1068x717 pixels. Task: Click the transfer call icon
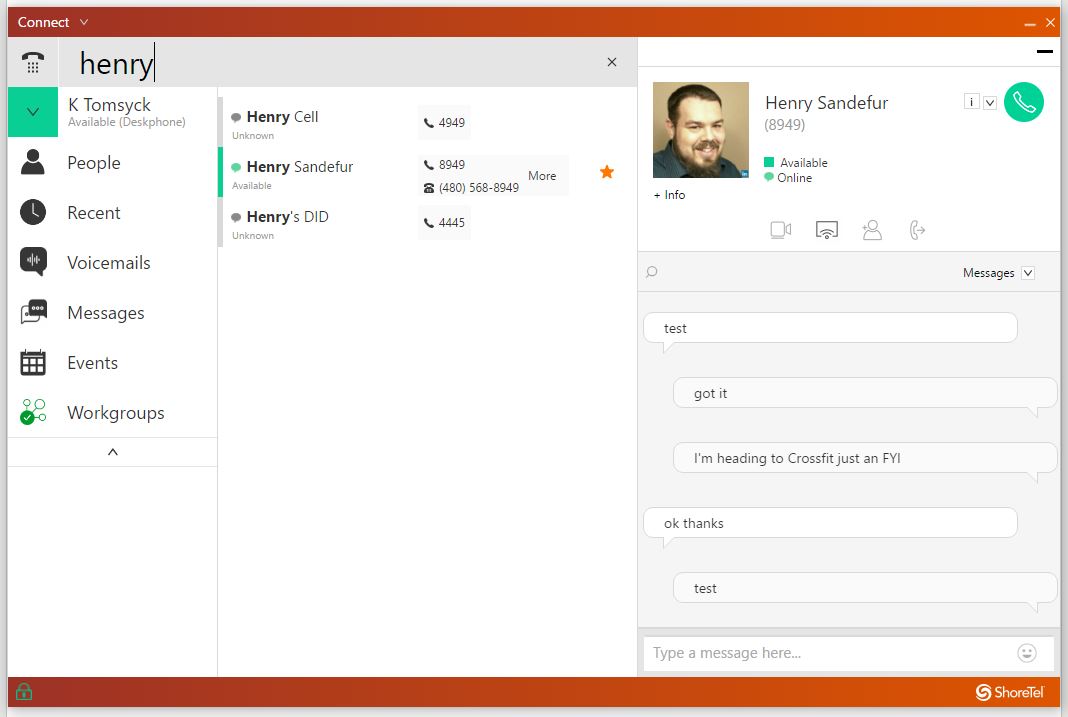917,230
